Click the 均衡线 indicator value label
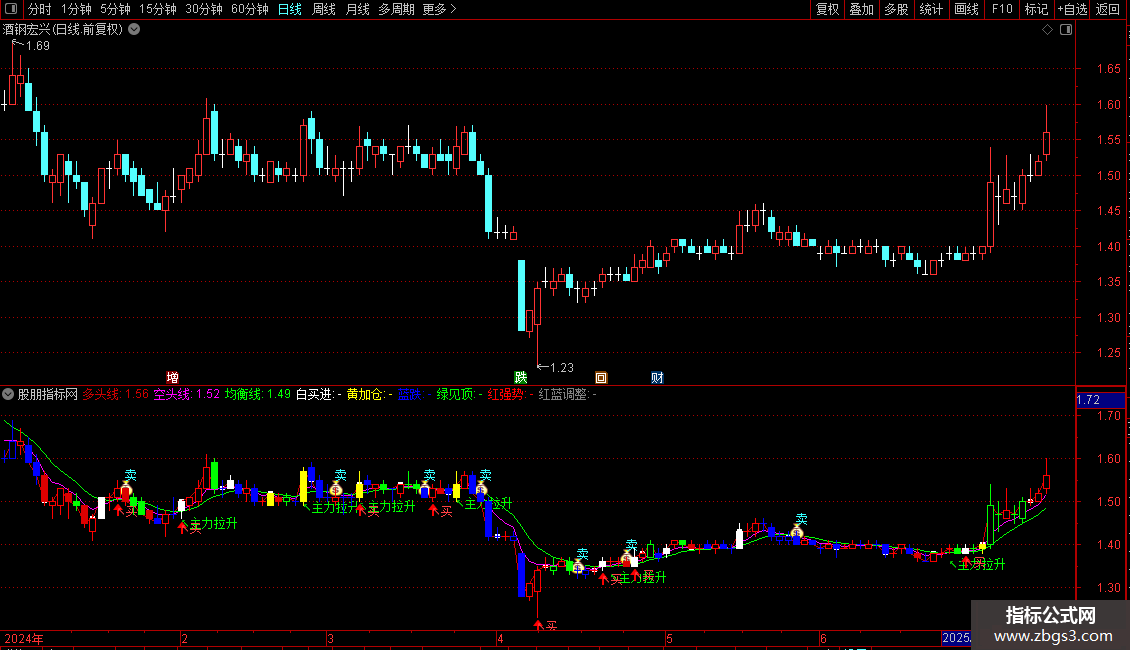The image size is (1130, 650). pyautogui.click(x=258, y=394)
